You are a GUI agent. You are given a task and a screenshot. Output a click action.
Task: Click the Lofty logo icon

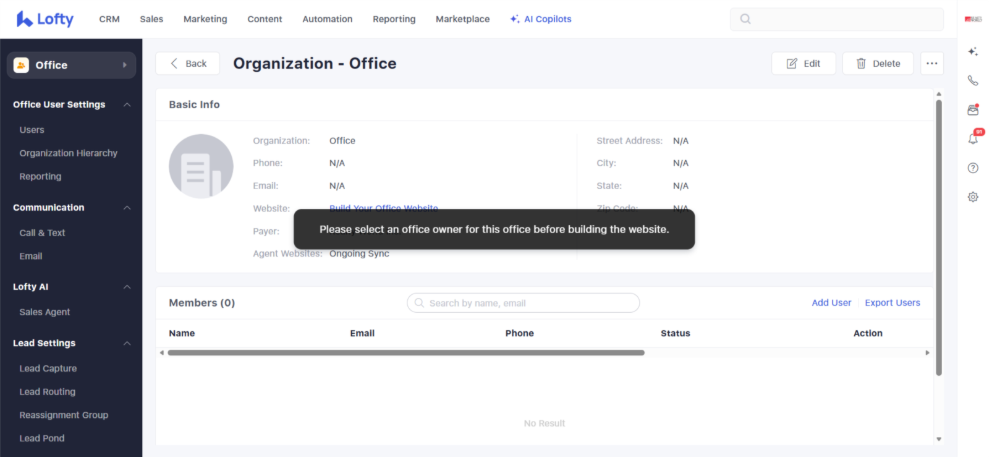pyautogui.click(x=25, y=19)
